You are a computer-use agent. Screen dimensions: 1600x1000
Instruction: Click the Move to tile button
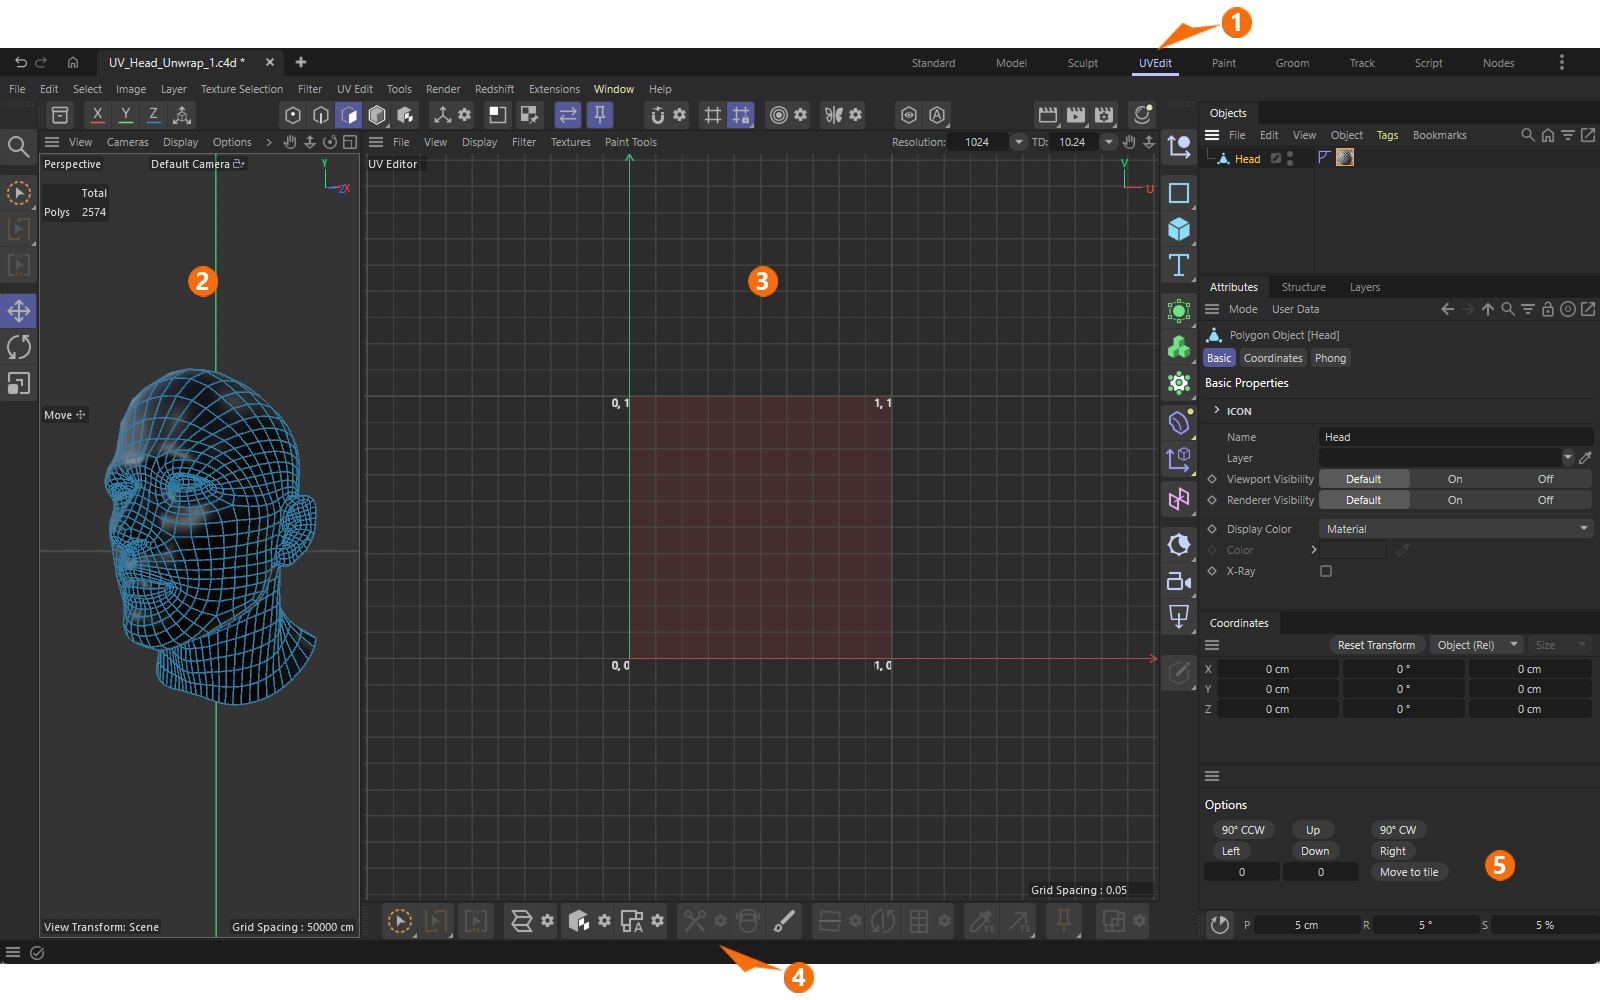point(1409,872)
